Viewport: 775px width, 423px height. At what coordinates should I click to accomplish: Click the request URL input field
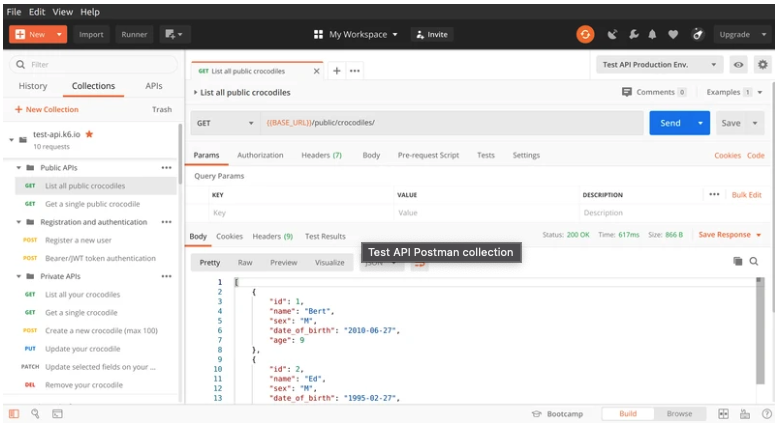click(451, 123)
